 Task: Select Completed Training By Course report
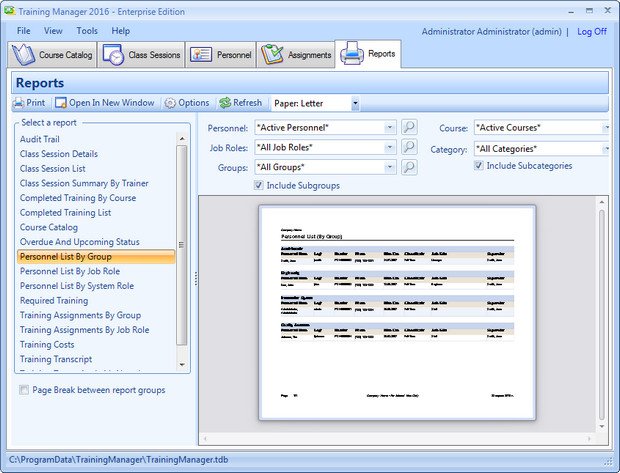pos(78,198)
